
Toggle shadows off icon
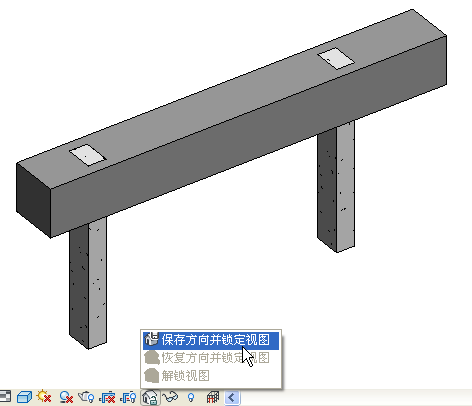pos(66,397)
